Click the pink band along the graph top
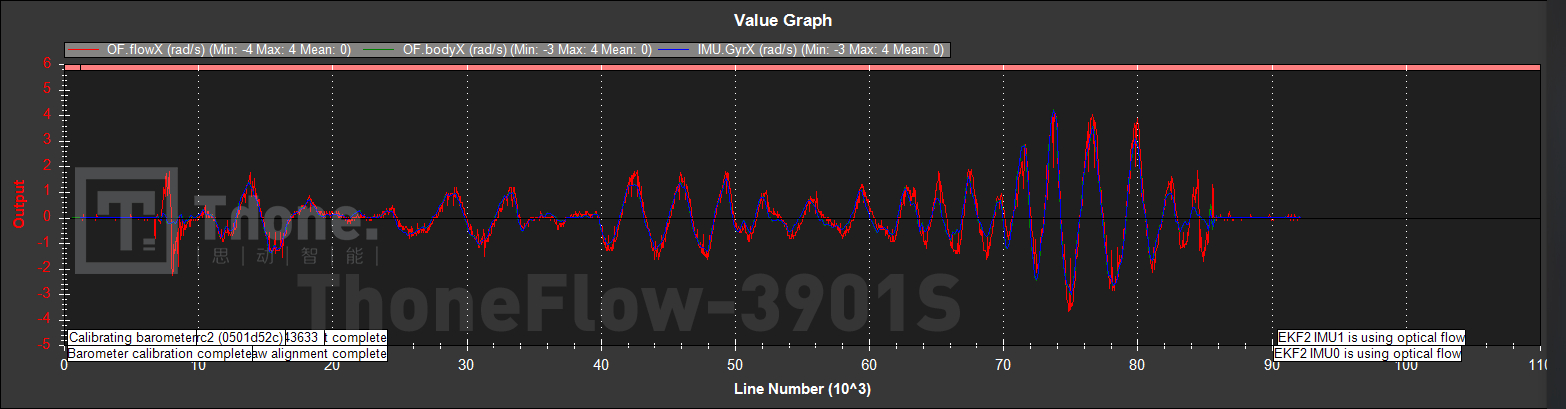 coord(800,66)
